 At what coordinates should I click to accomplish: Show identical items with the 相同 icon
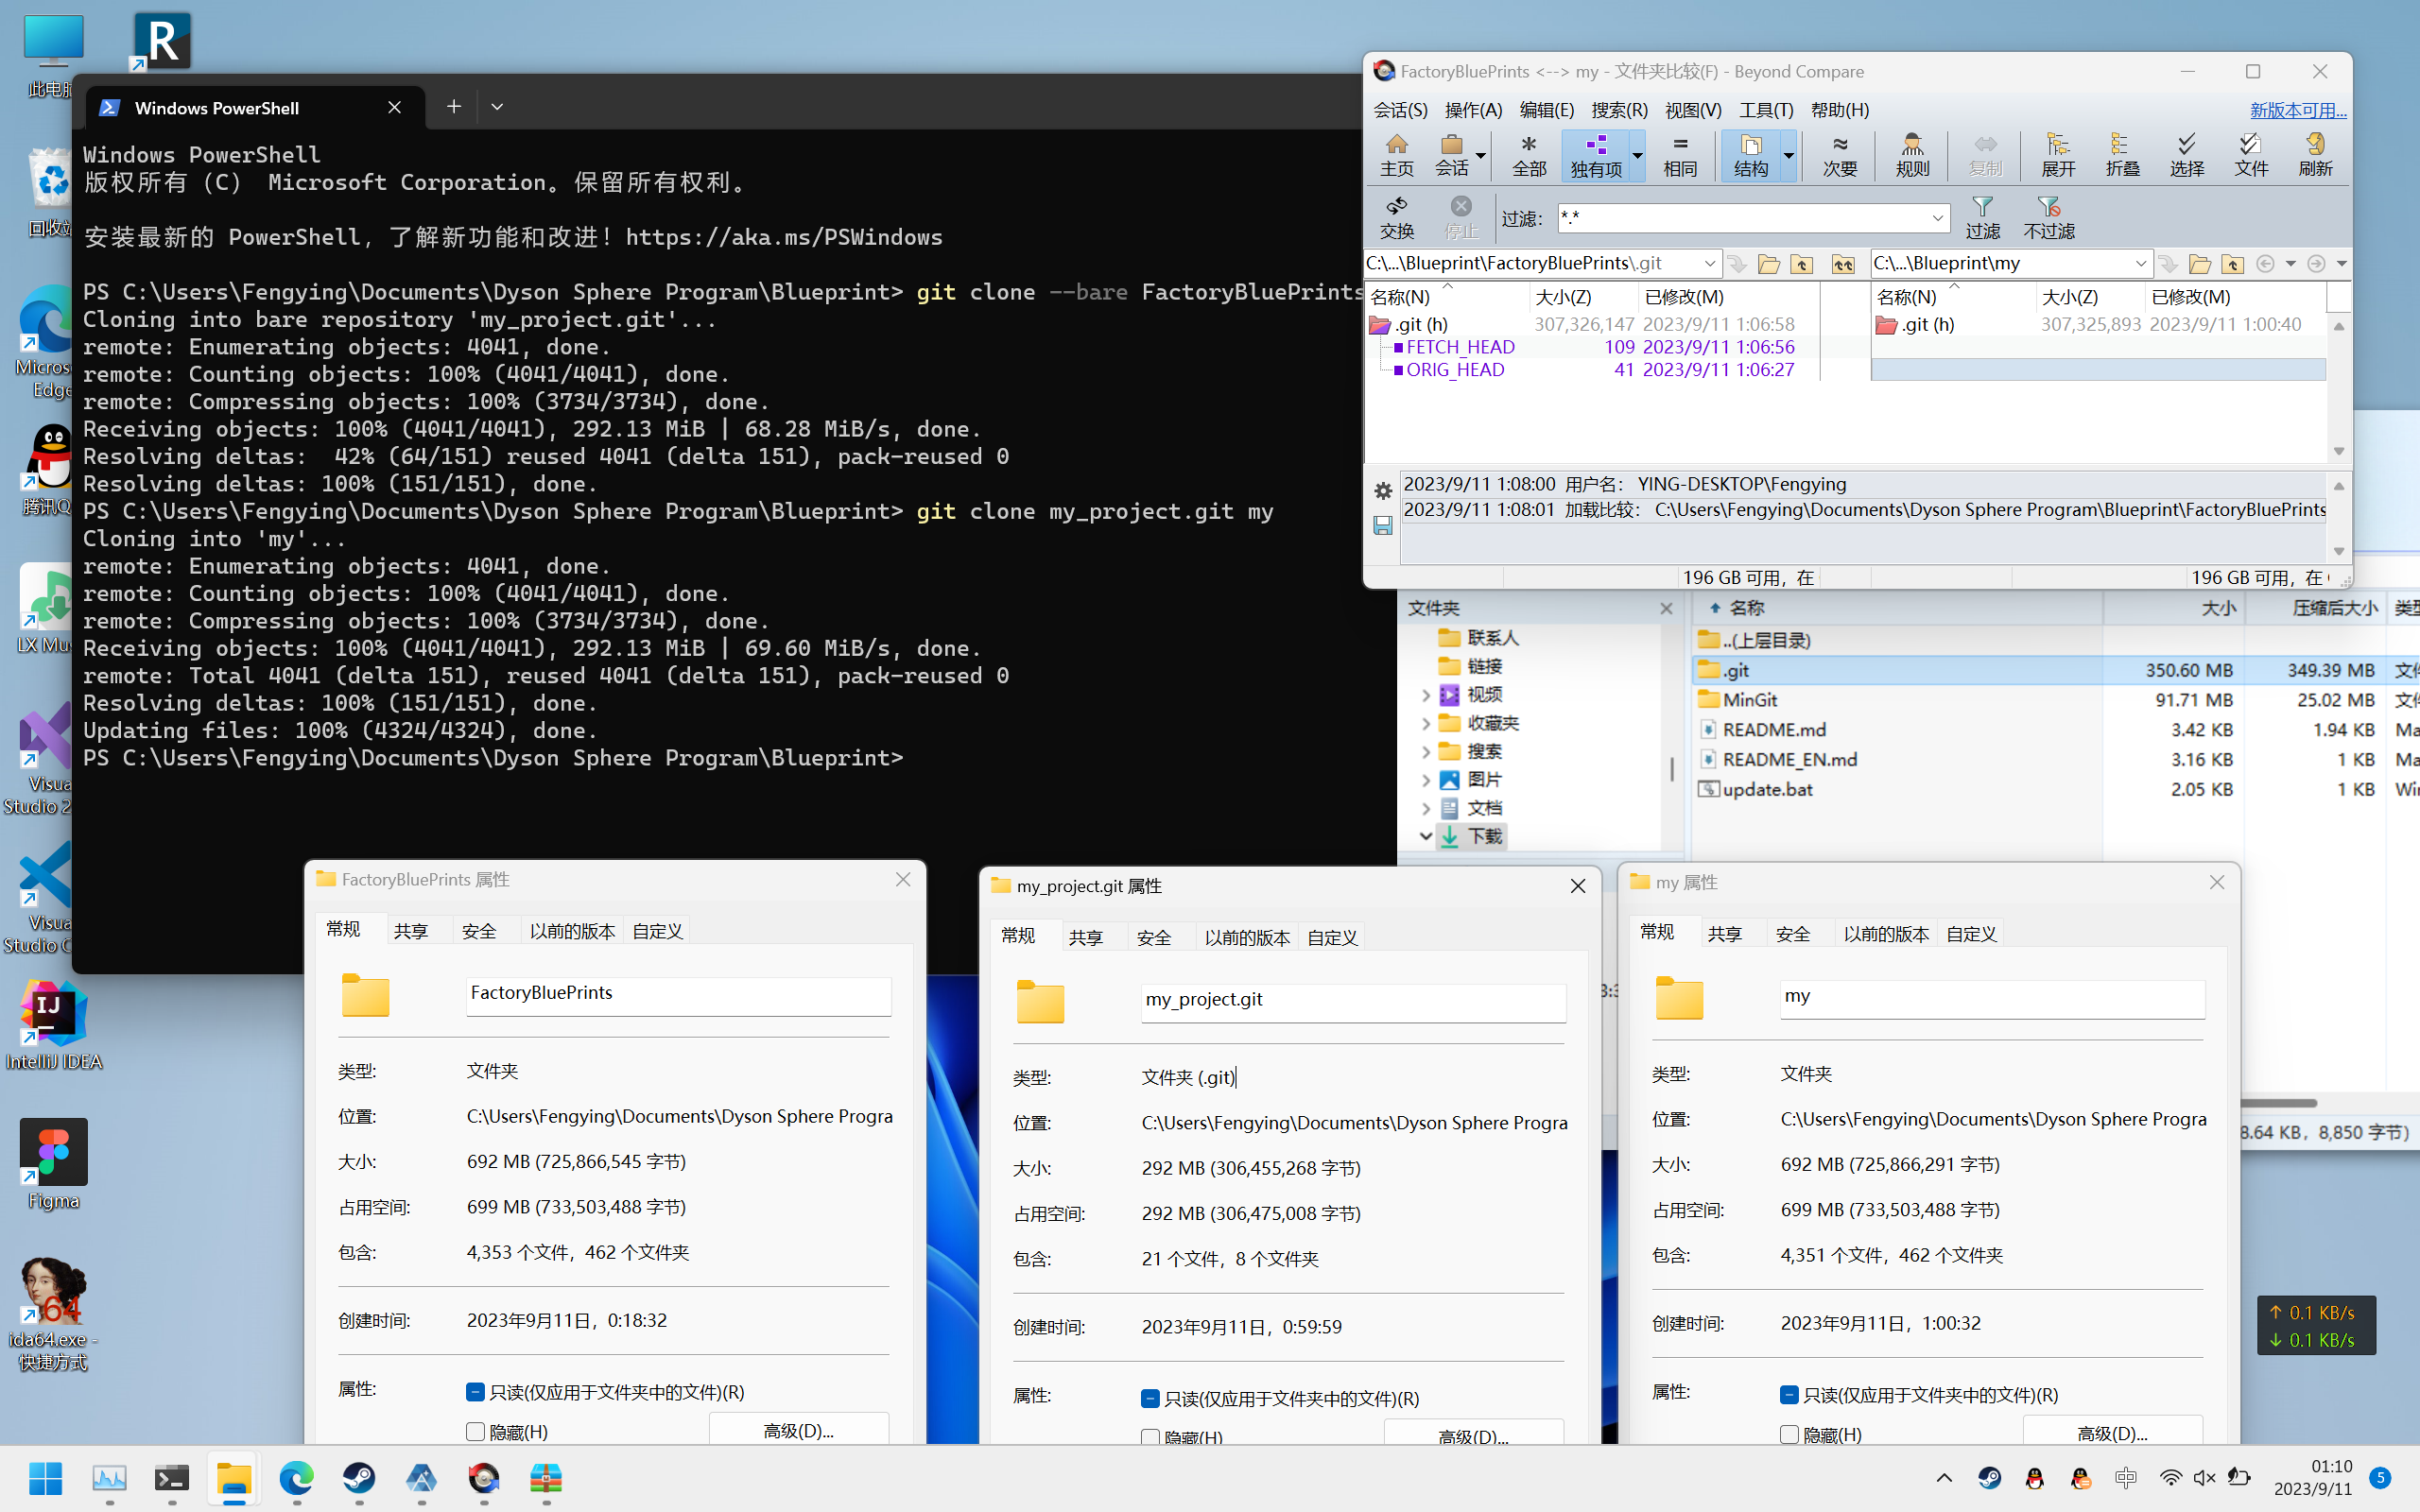[x=1681, y=153]
